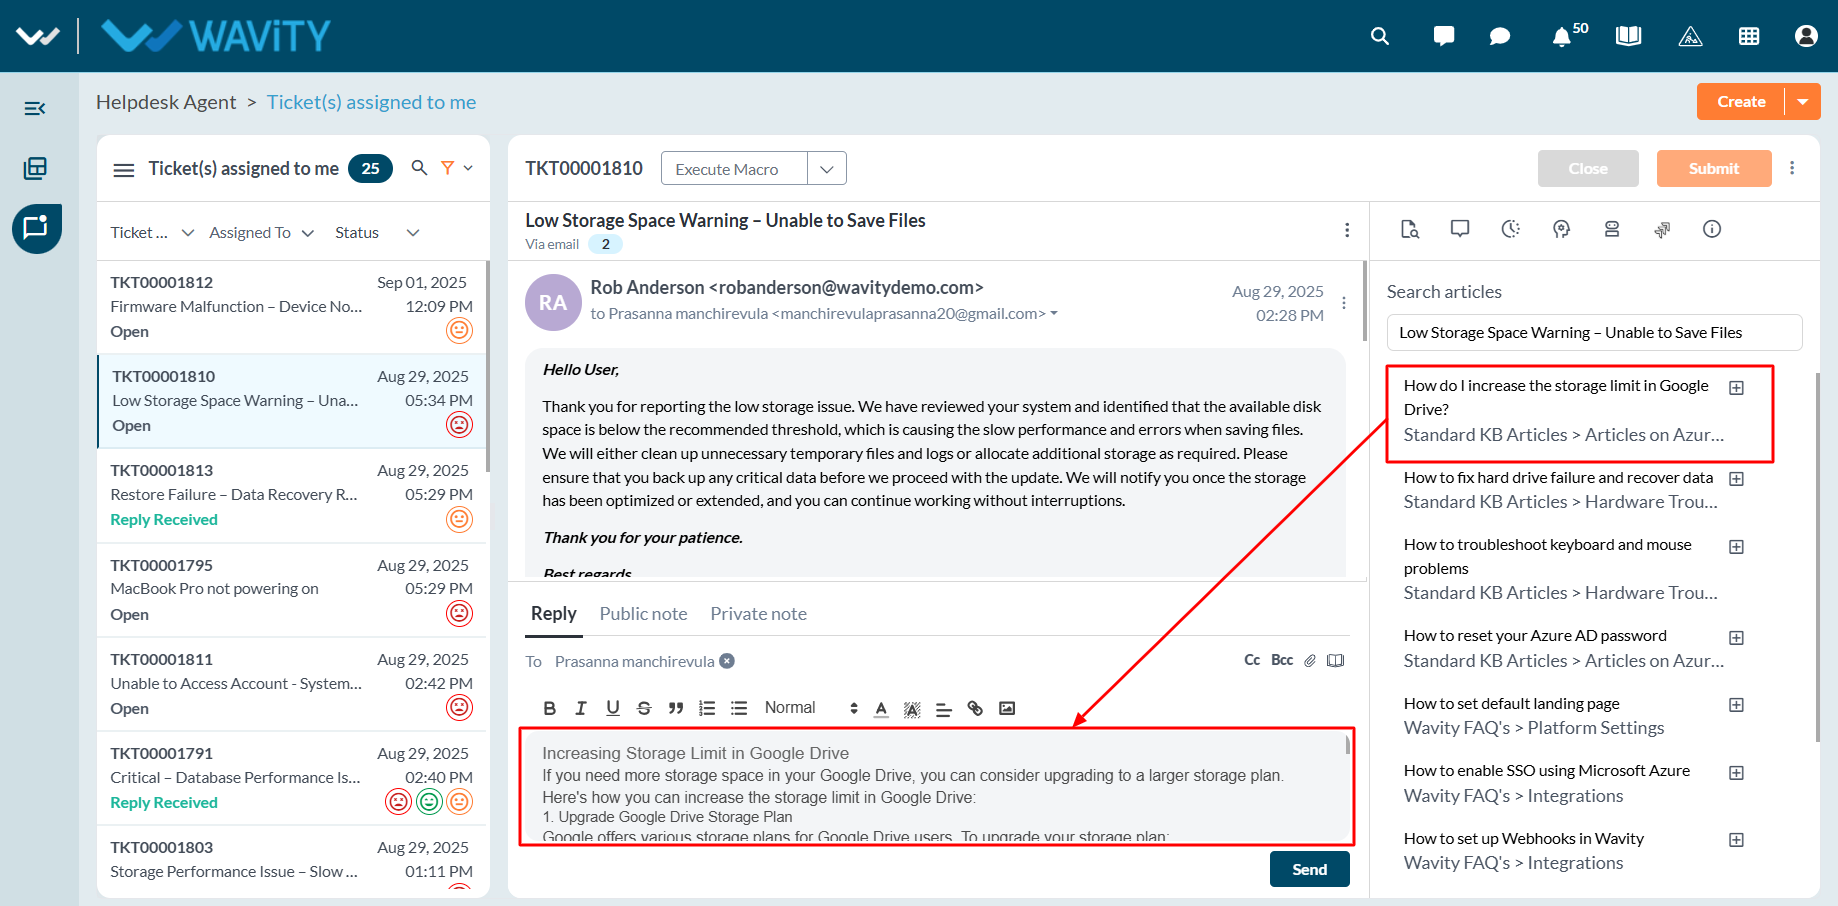Click the orange Create button
1838x906 pixels.
pyautogui.click(x=1741, y=101)
